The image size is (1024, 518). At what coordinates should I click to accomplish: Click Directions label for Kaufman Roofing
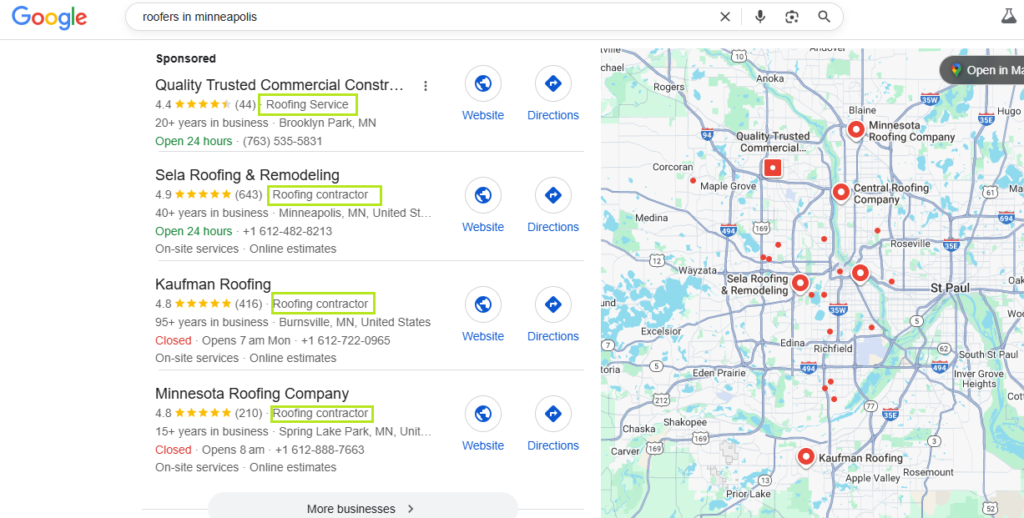pyautogui.click(x=553, y=336)
